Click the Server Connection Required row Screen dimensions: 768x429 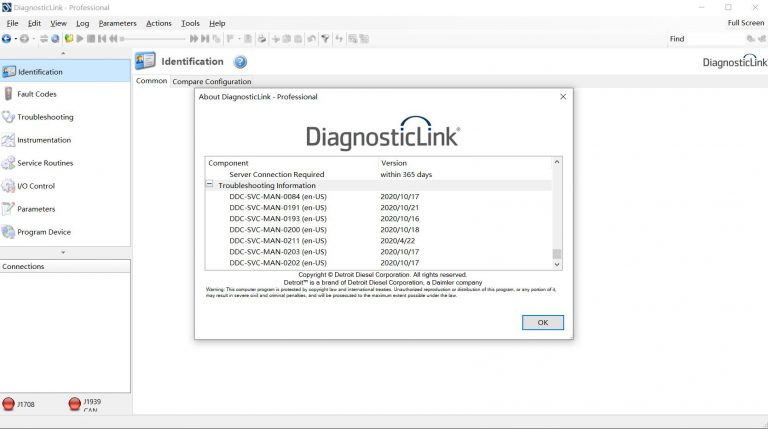[x=378, y=174]
